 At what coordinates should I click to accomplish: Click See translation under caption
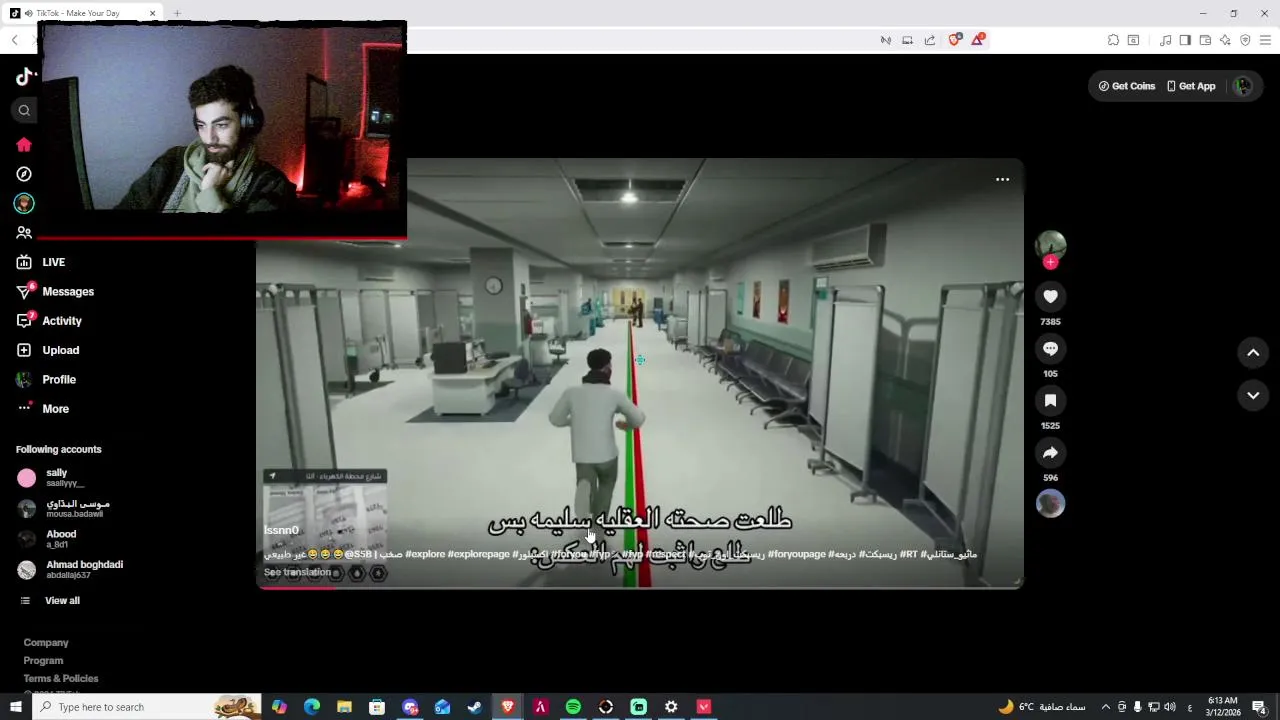[x=297, y=572]
